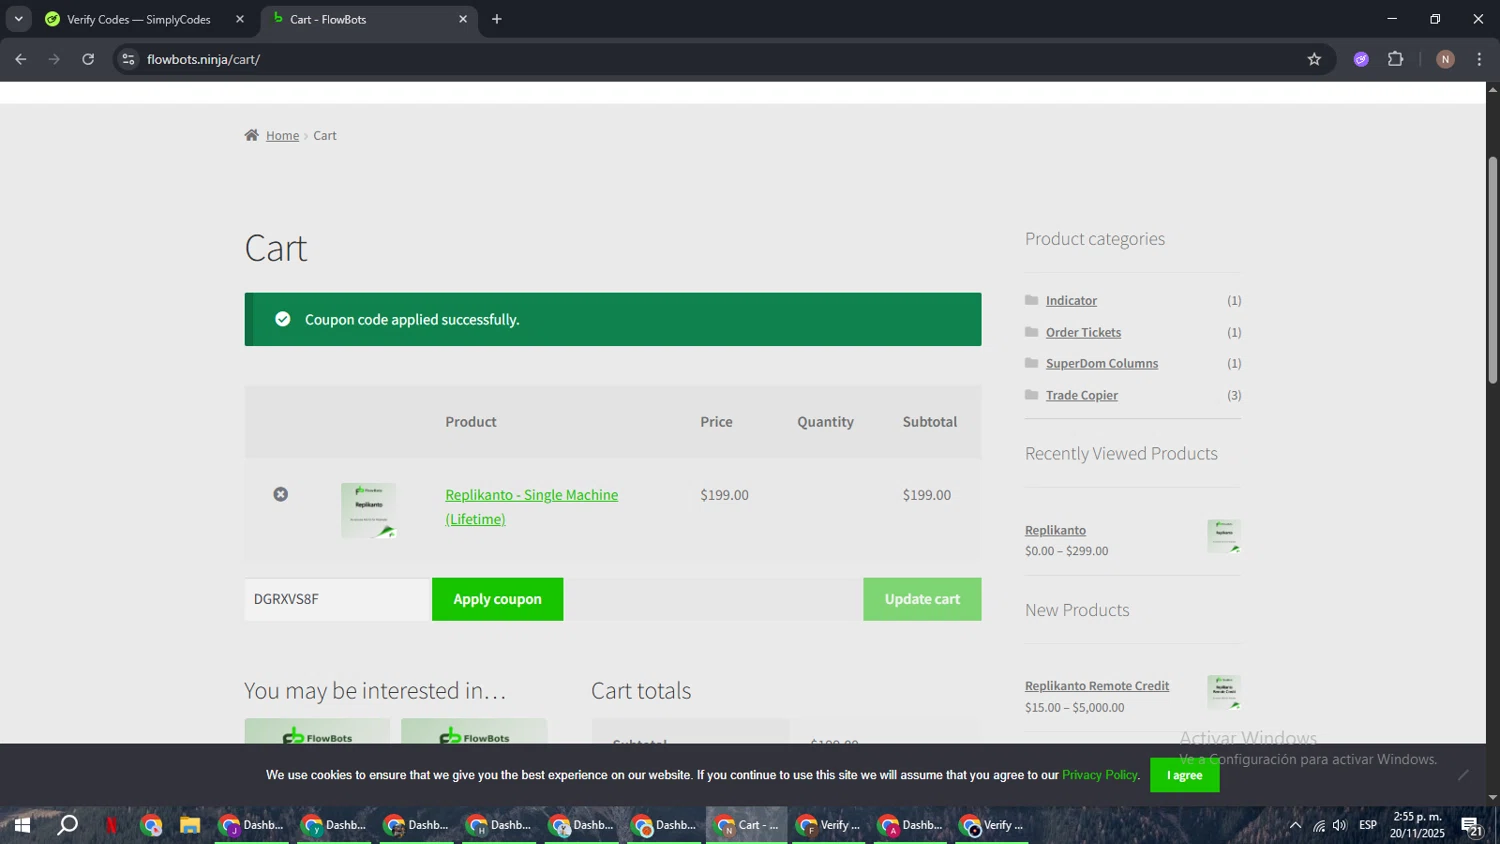Click Coupon code applied successfully message

click(412, 320)
